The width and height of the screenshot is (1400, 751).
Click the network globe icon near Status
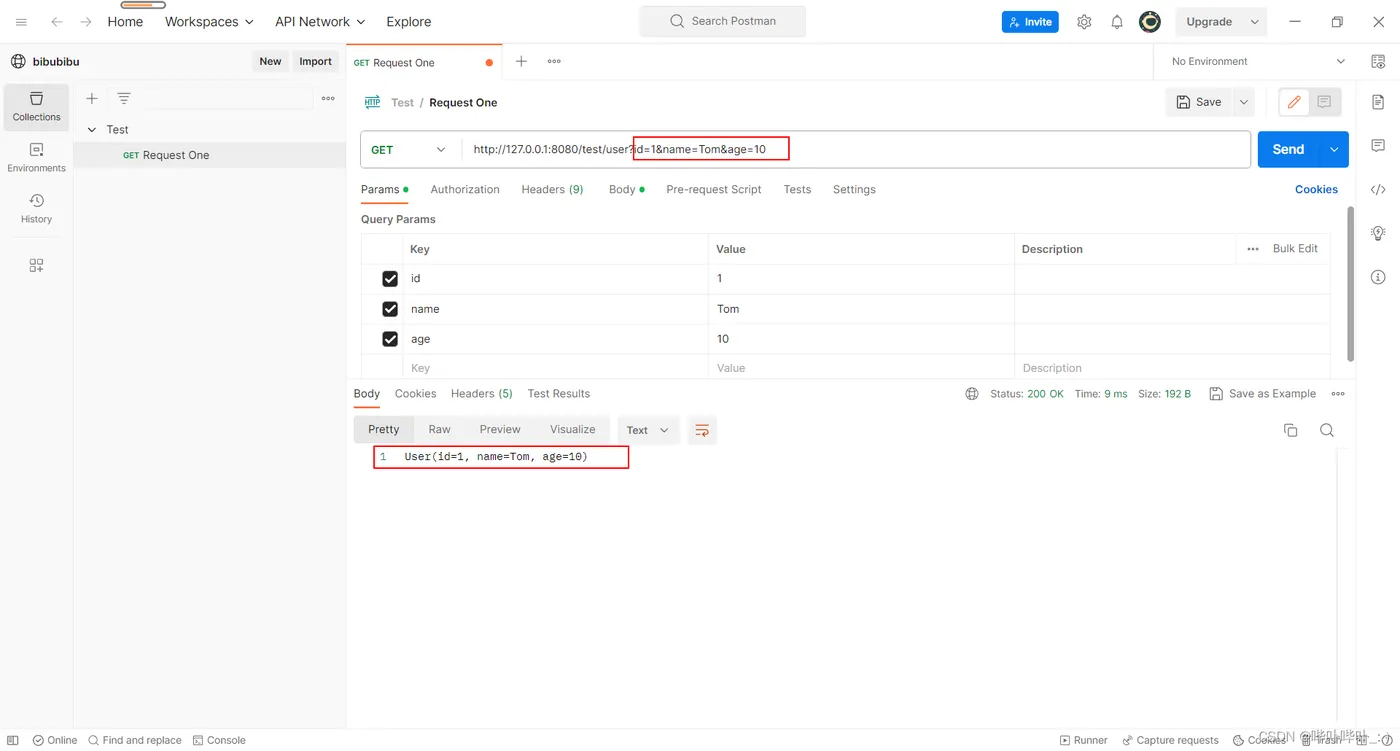coord(972,394)
